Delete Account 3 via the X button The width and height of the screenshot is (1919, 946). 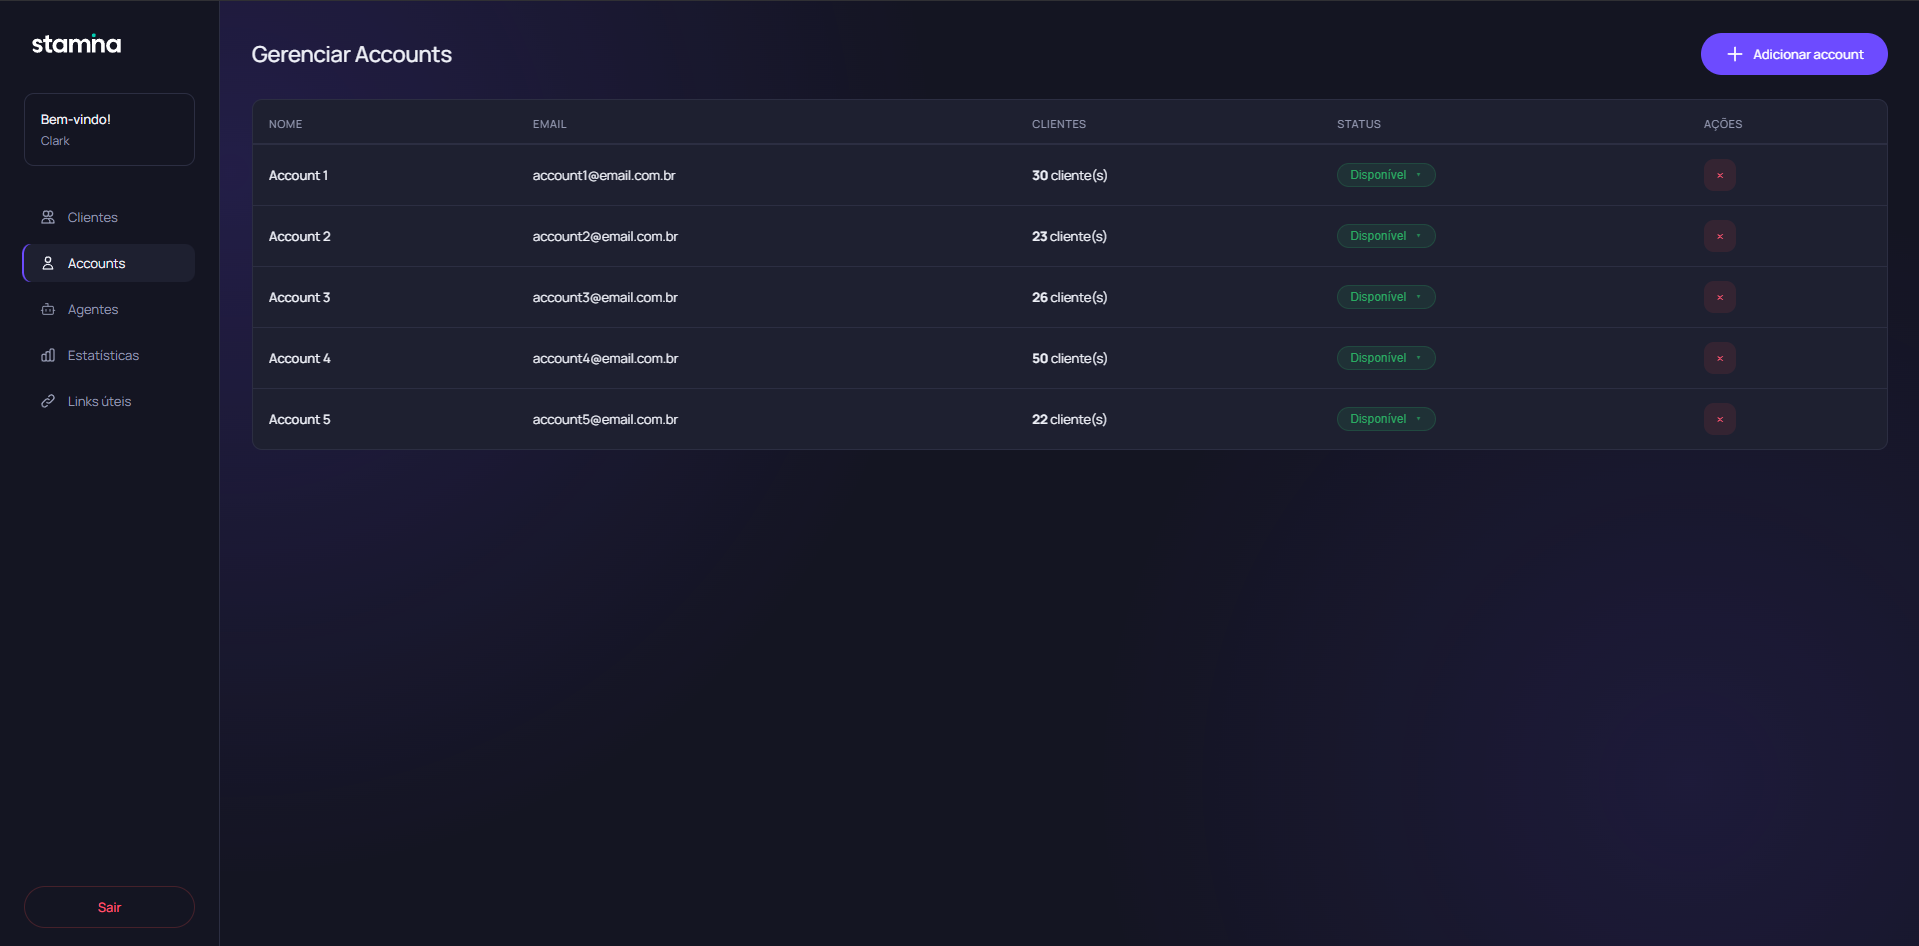(1720, 297)
